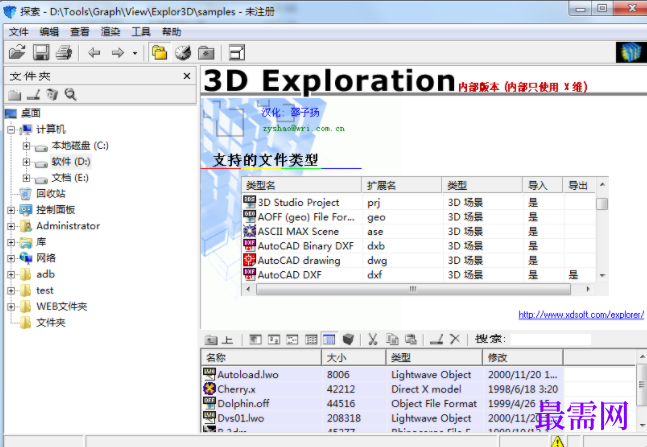Expand the WEB文件夹 folder node
This screenshot has height=447, width=647.
click(x=11, y=307)
